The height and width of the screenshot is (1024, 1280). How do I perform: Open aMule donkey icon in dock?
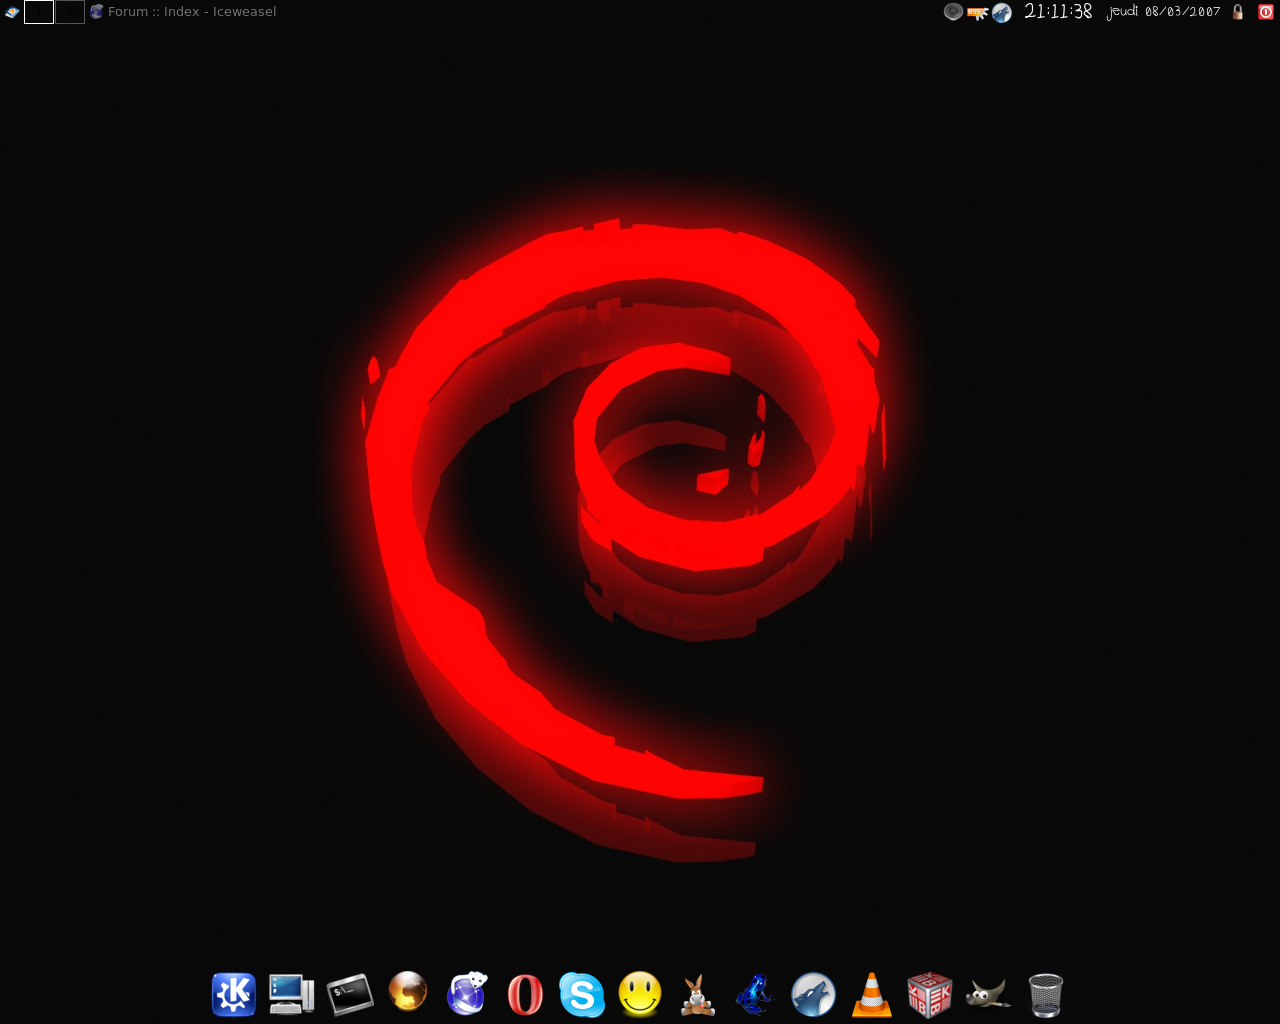coord(697,996)
